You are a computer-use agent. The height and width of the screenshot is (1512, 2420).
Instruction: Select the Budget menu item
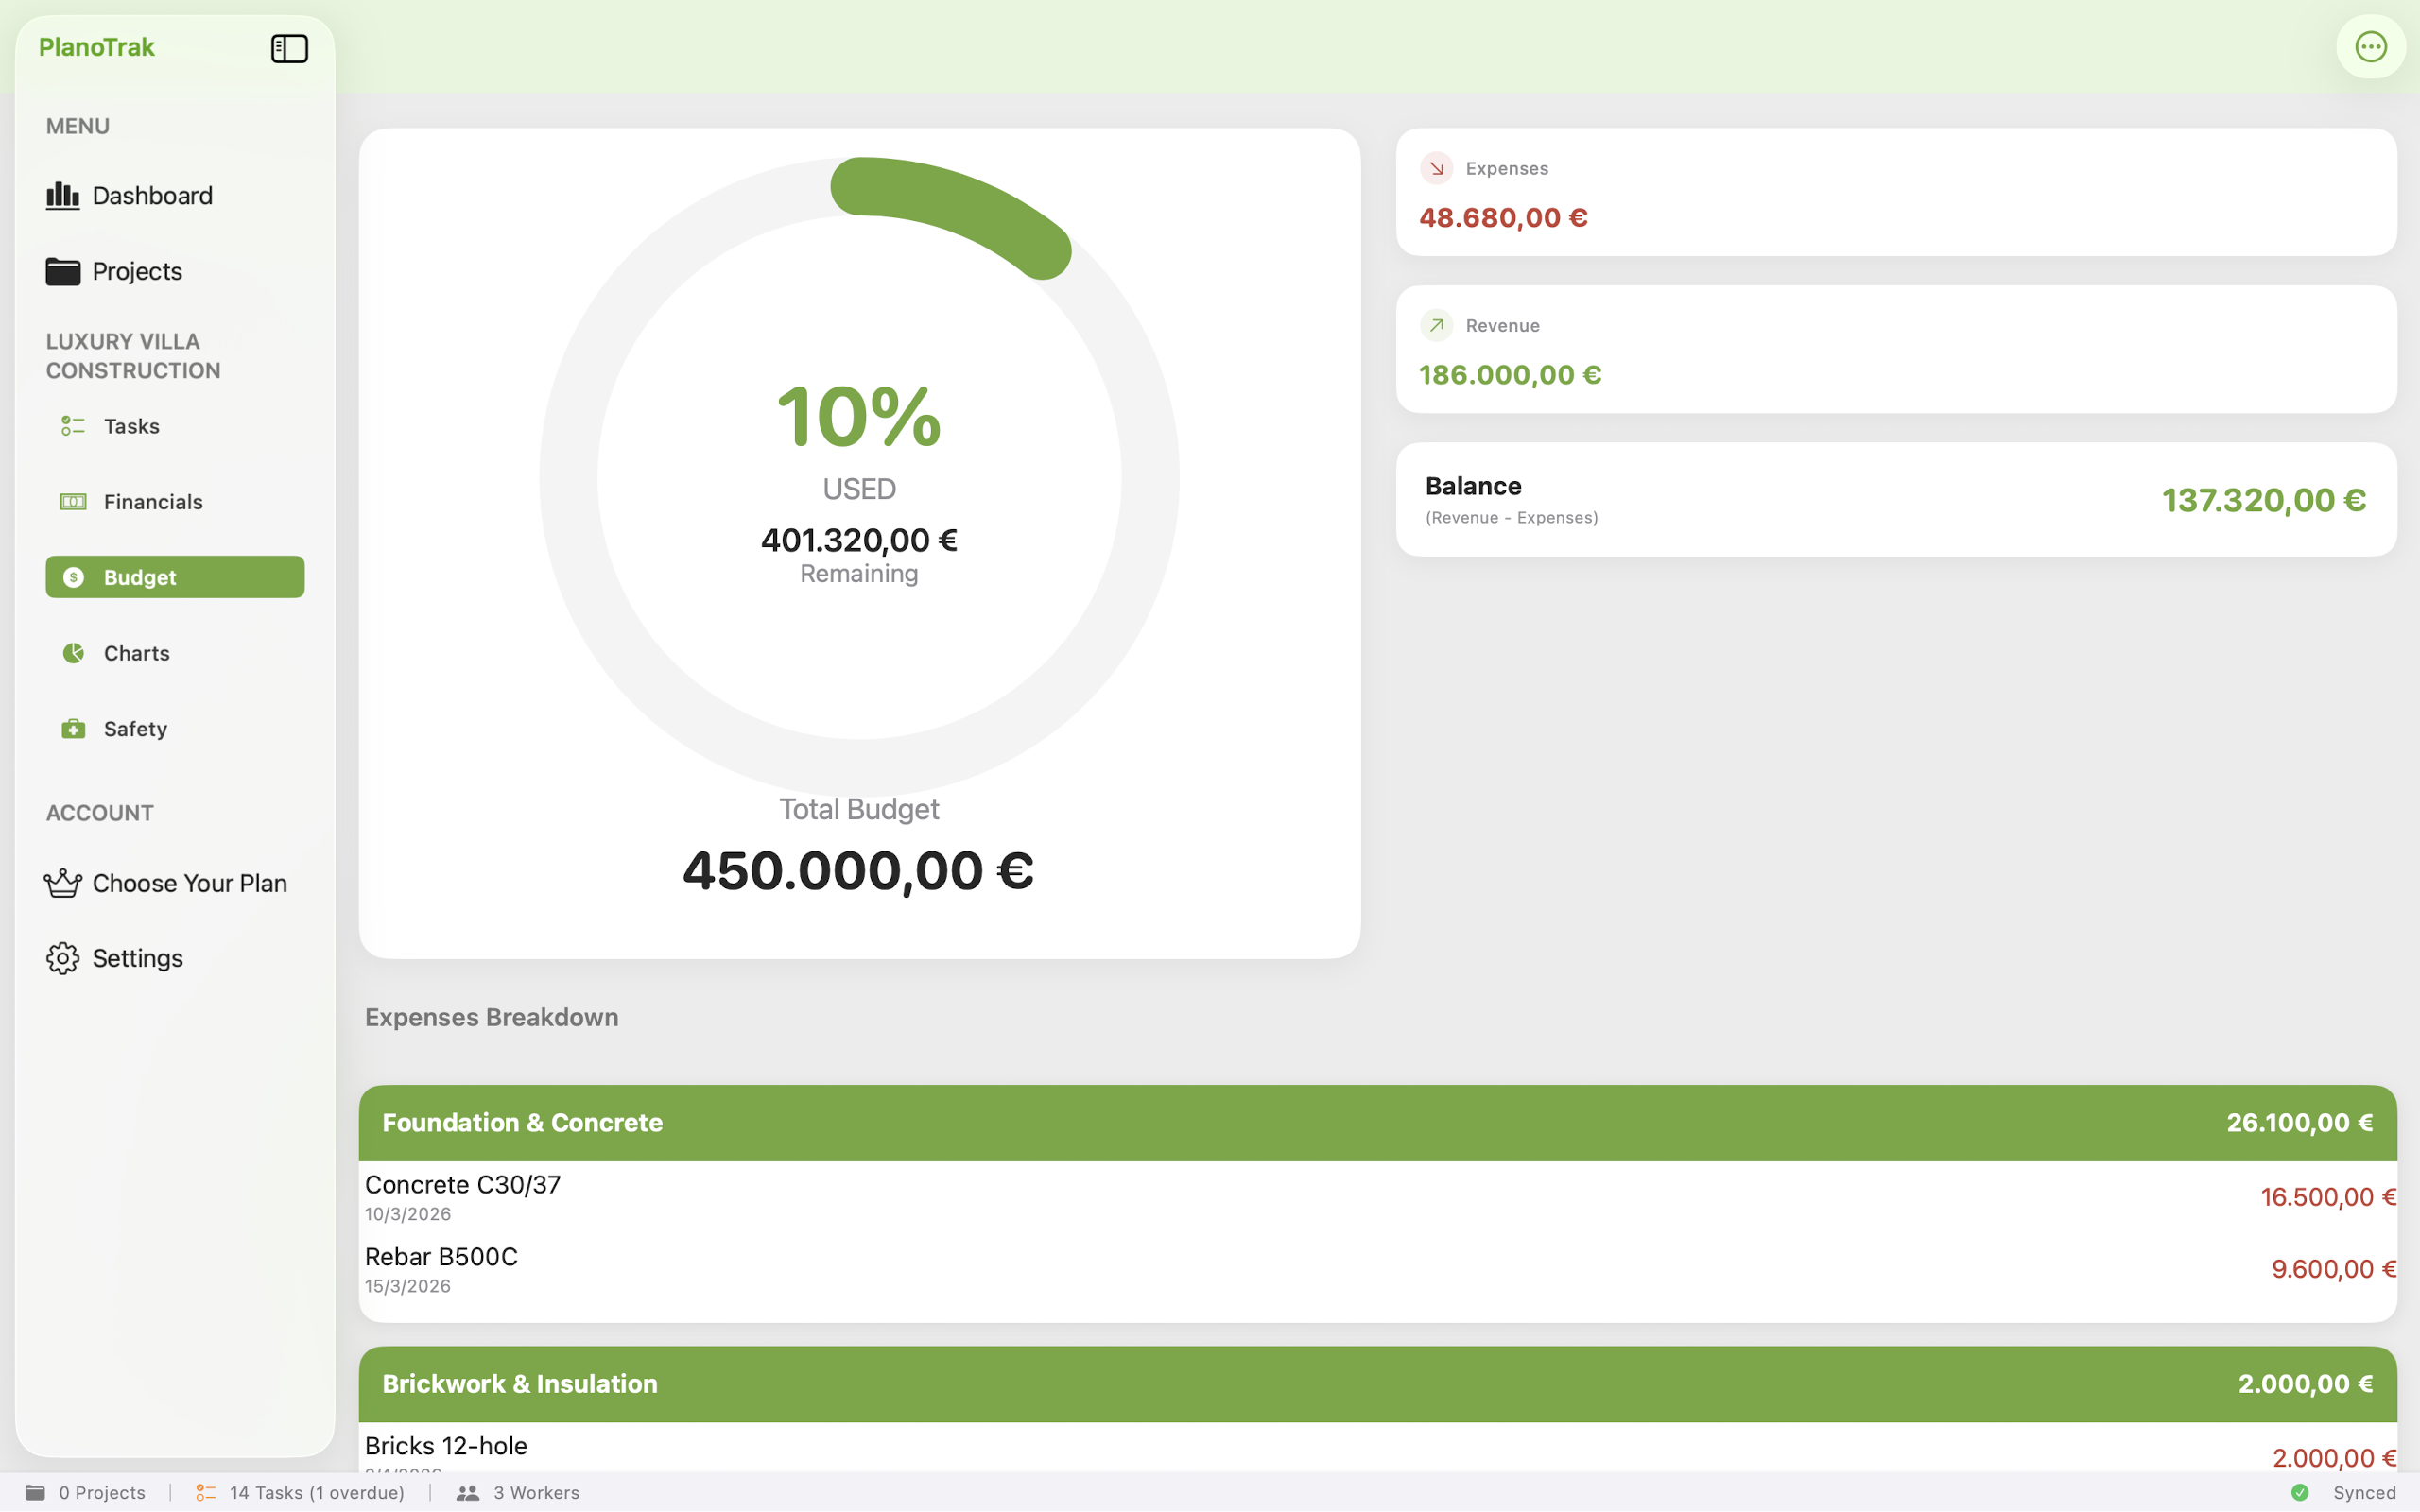pyautogui.click(x=175, y=577)
